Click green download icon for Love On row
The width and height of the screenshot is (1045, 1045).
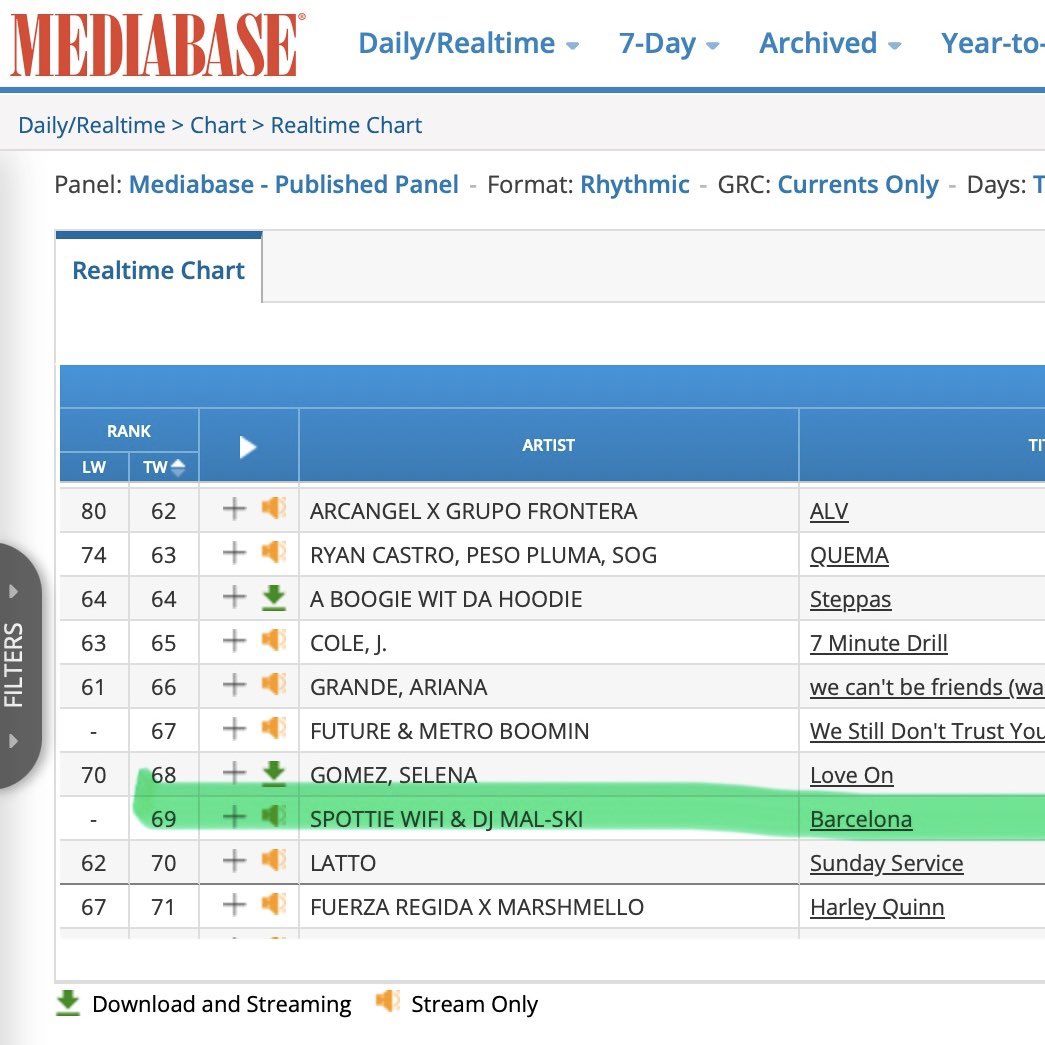pyautogui.click(x=273, y=774)
